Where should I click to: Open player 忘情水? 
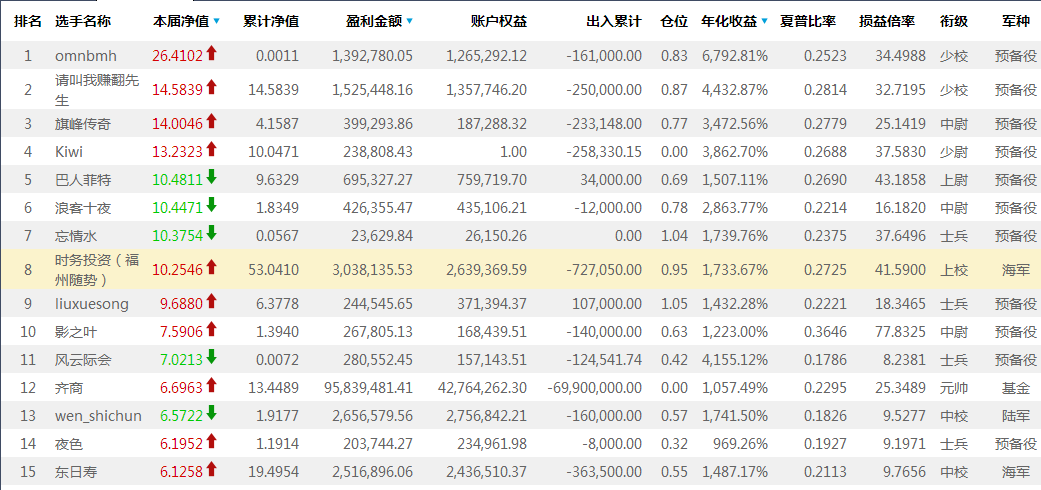[76, 236]
